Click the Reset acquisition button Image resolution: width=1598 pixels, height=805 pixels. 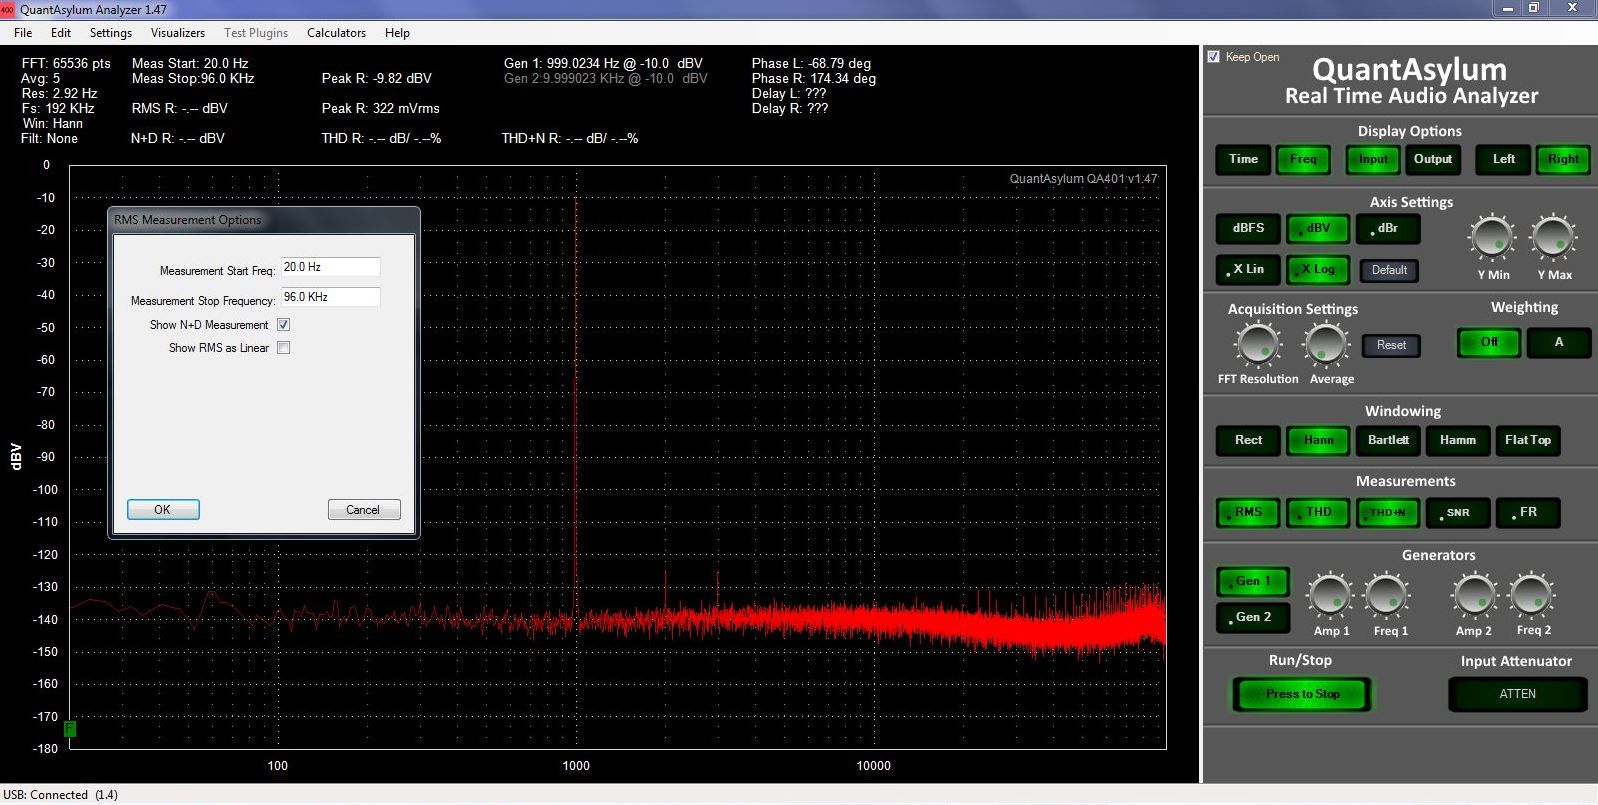tap(1391, 346)
